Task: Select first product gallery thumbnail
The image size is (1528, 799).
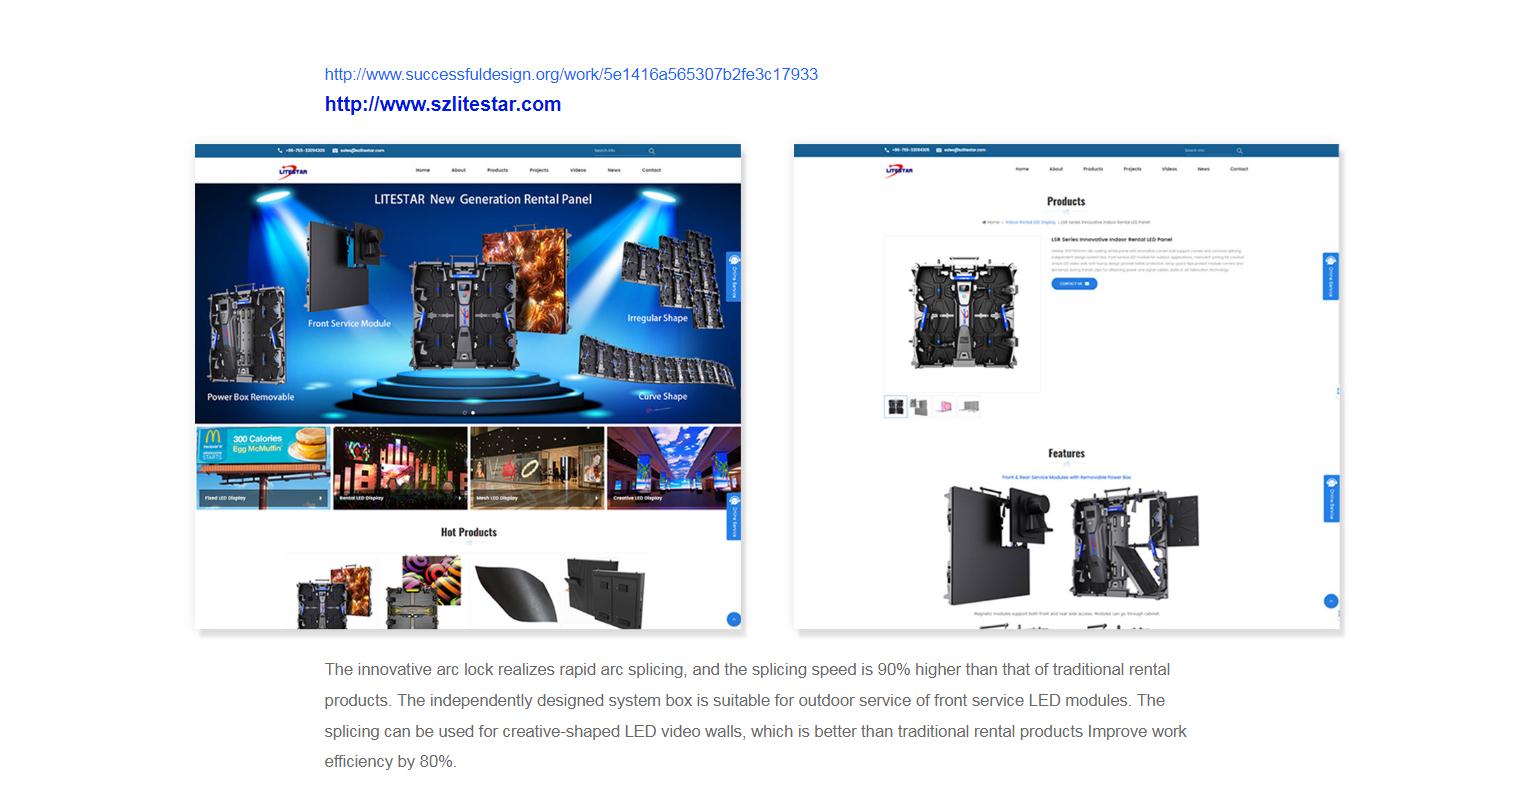Action: click(896, 406)
